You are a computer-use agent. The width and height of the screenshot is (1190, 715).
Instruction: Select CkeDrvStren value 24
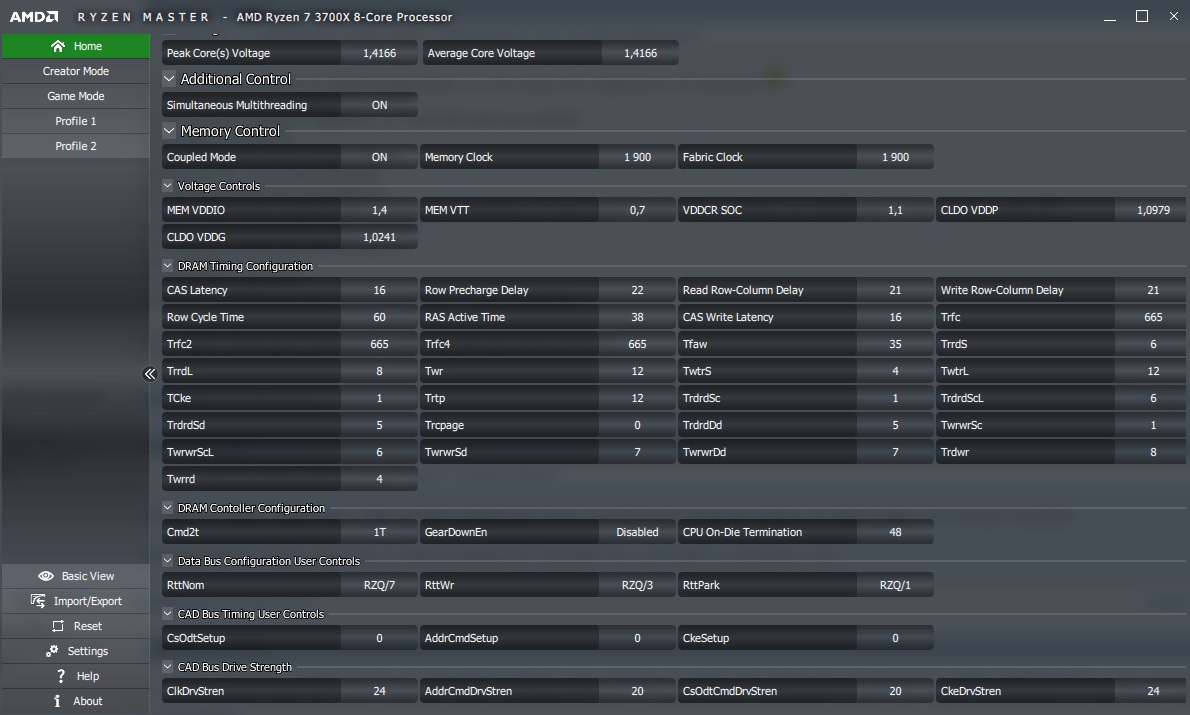click(x=1153, y=691)
